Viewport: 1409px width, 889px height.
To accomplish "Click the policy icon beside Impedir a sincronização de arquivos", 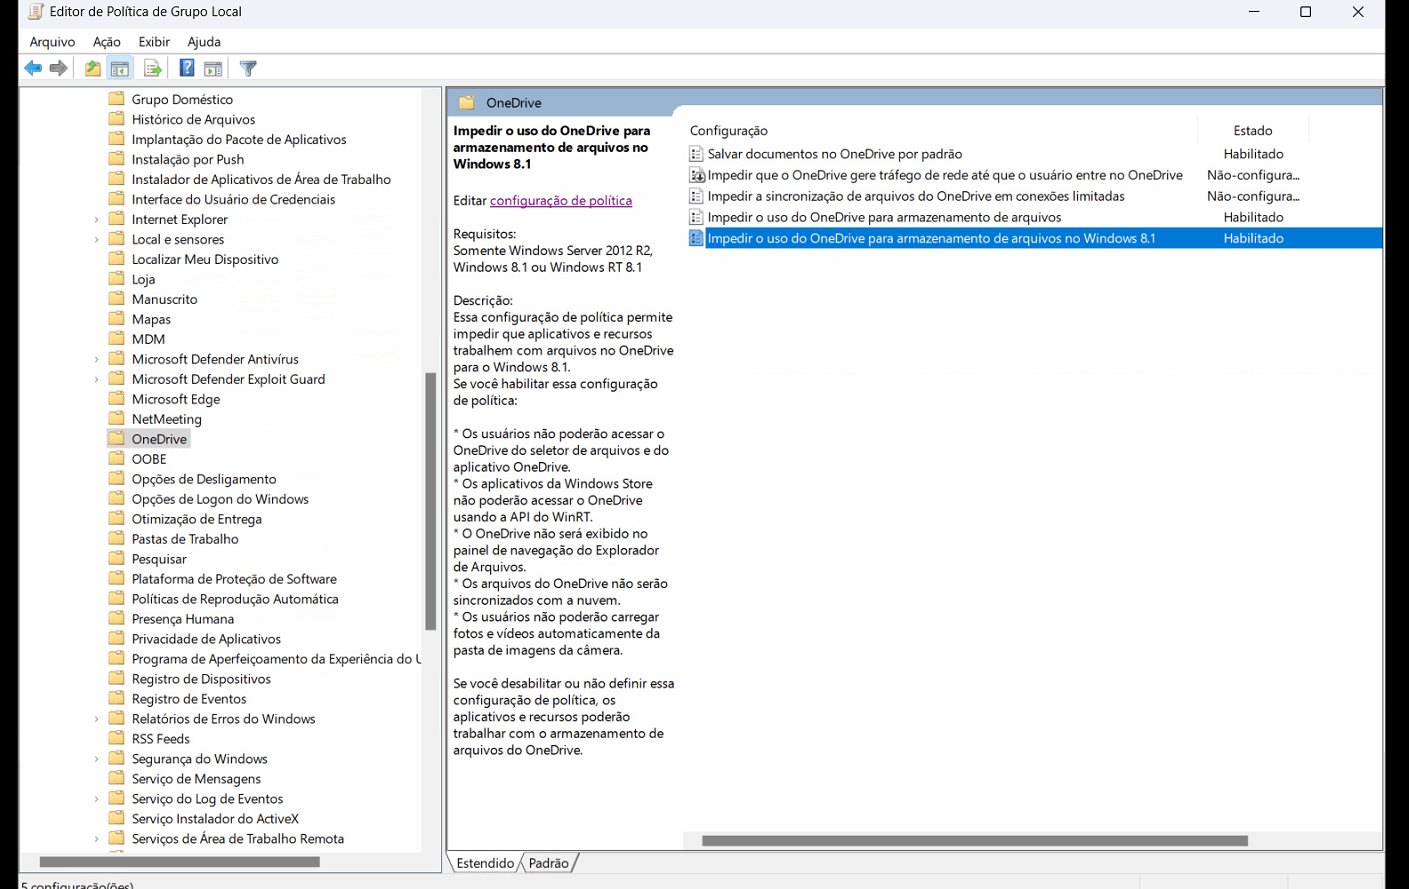I will pyautogui.click(x=696, y=196).
